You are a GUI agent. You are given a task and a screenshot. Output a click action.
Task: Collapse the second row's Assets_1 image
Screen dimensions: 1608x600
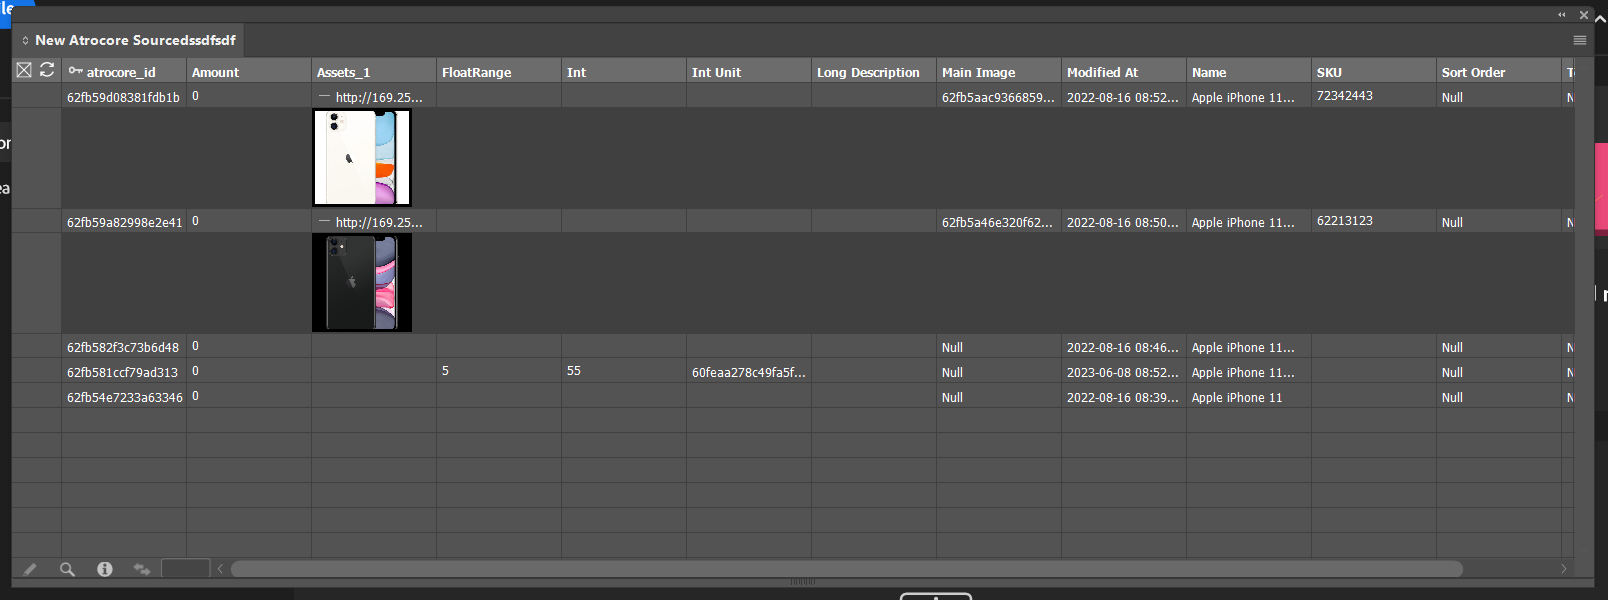point(324,222)
